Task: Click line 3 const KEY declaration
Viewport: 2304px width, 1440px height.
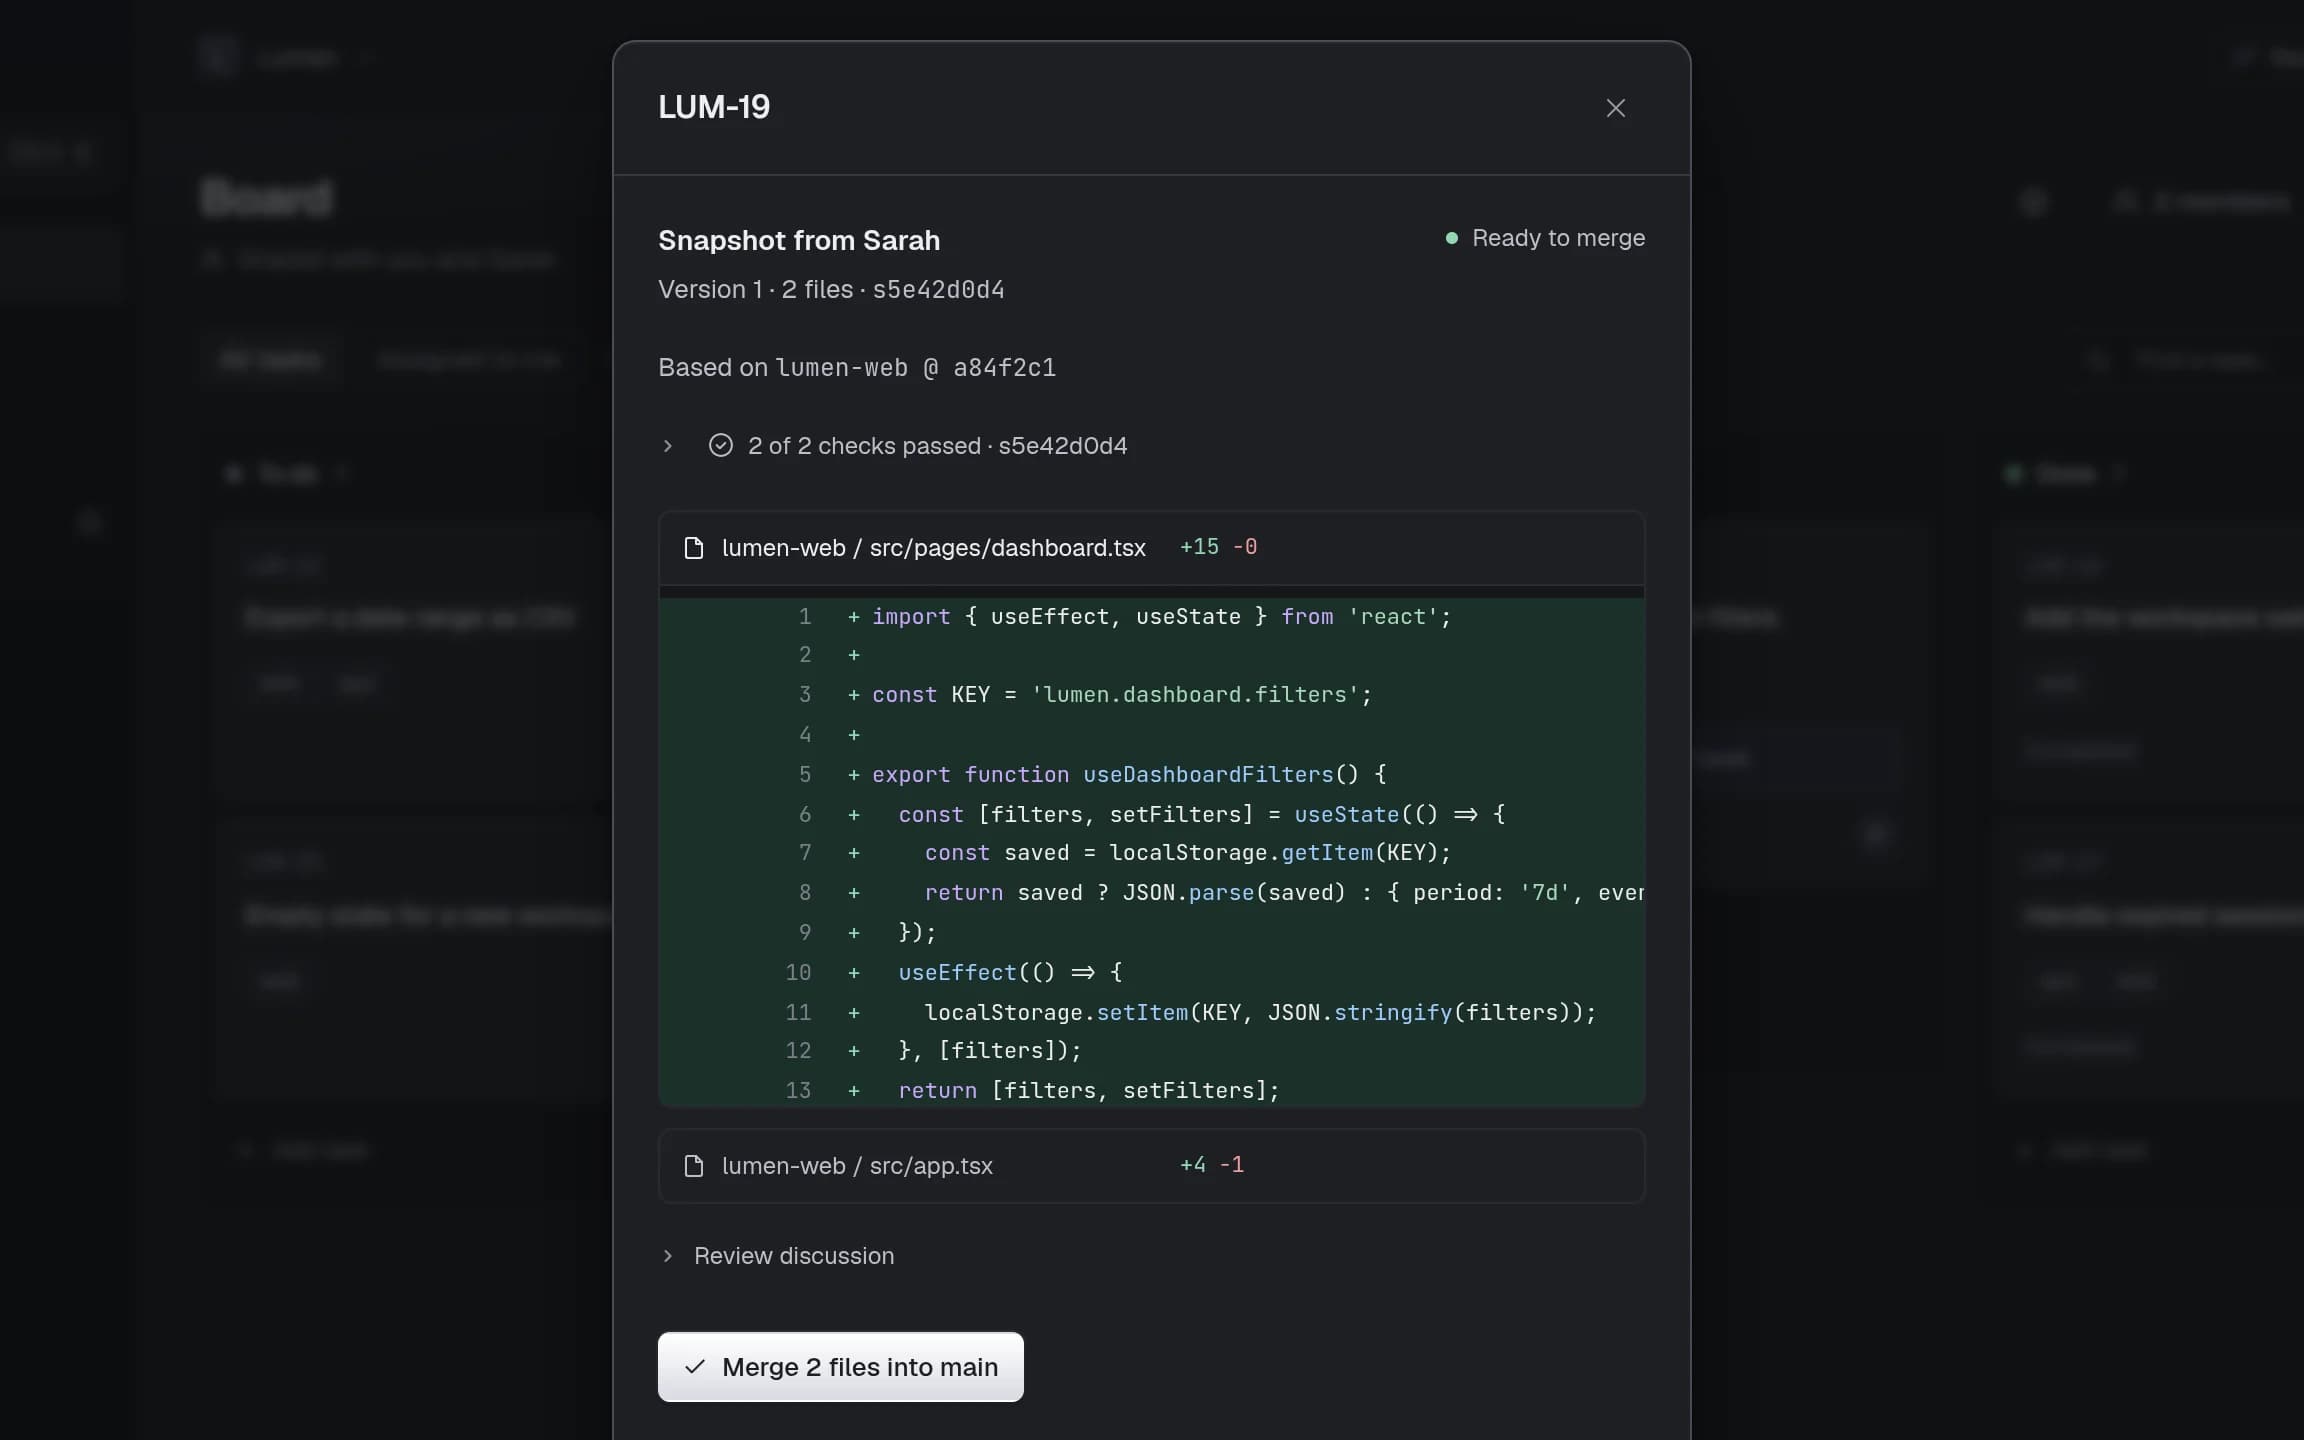Action: pos(1121,695)
